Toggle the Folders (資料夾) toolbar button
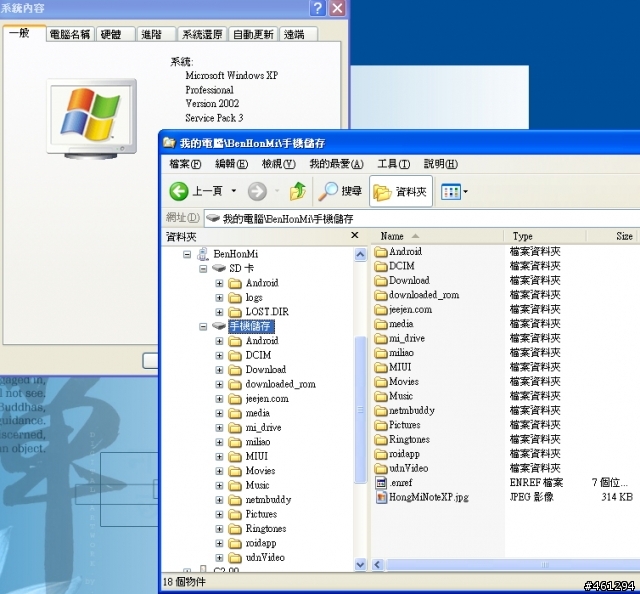This screenshot has height=594, width=640. (x=400, y=191)
